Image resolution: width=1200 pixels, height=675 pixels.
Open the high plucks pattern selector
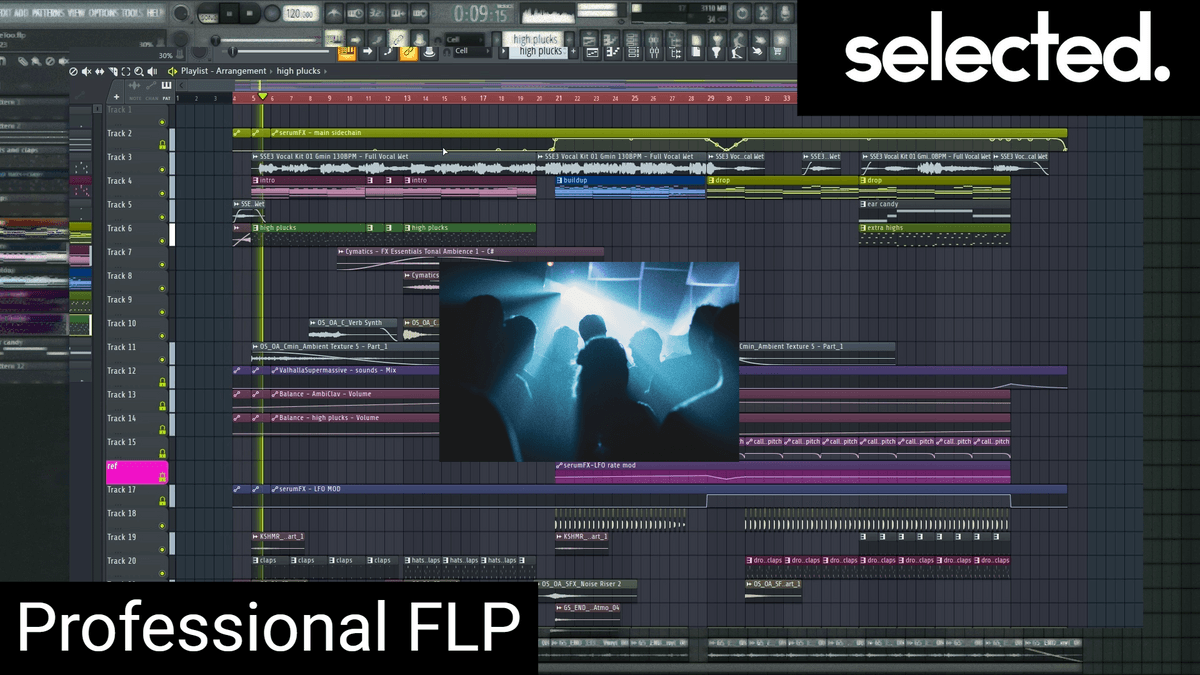(538, 51)
